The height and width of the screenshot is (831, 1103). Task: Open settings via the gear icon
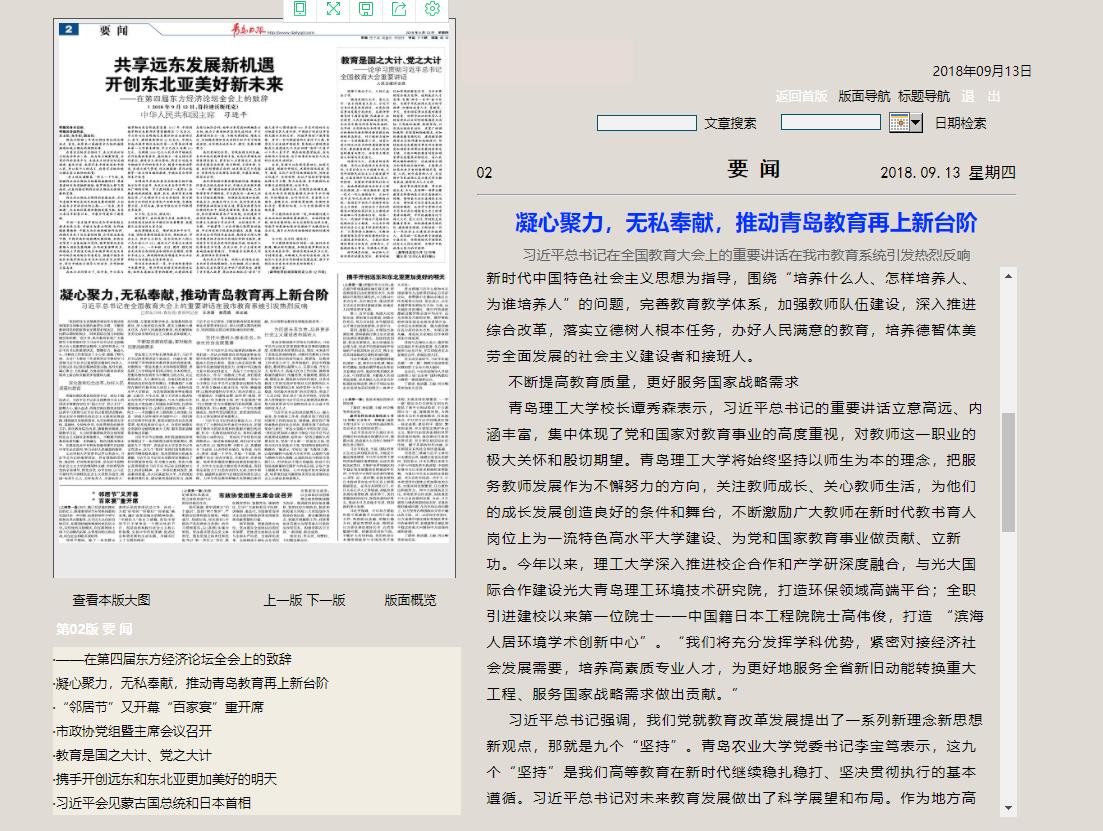coord(432,9)
